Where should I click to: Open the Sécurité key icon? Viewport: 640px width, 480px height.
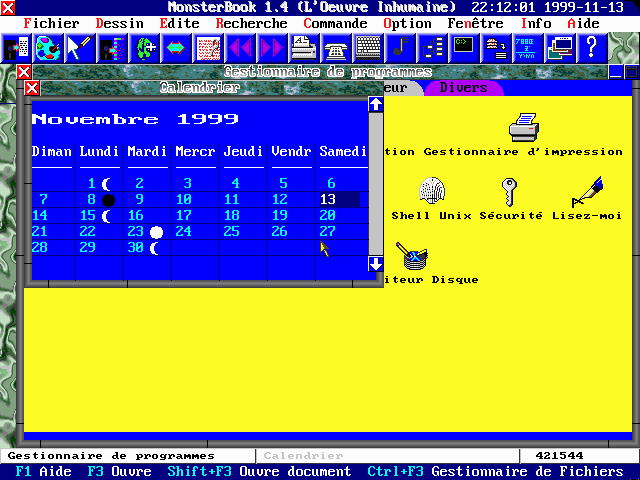tap(509, 192)
